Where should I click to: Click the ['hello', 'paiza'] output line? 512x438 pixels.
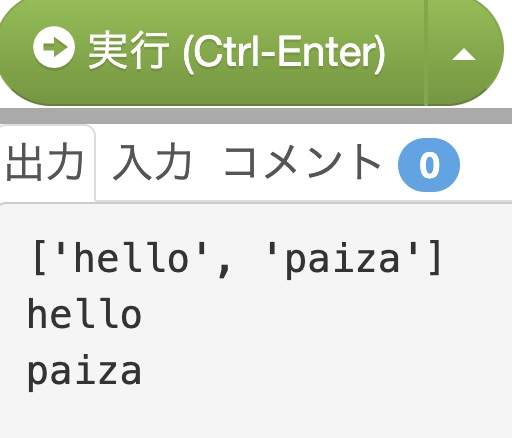pos(237,259)
